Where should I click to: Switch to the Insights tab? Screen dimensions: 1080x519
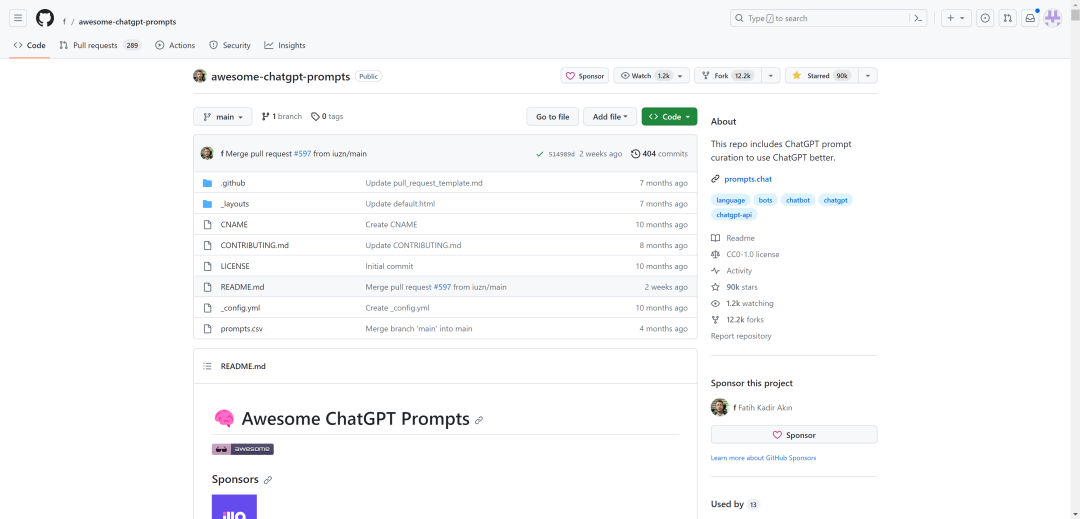tap(285, 45)
